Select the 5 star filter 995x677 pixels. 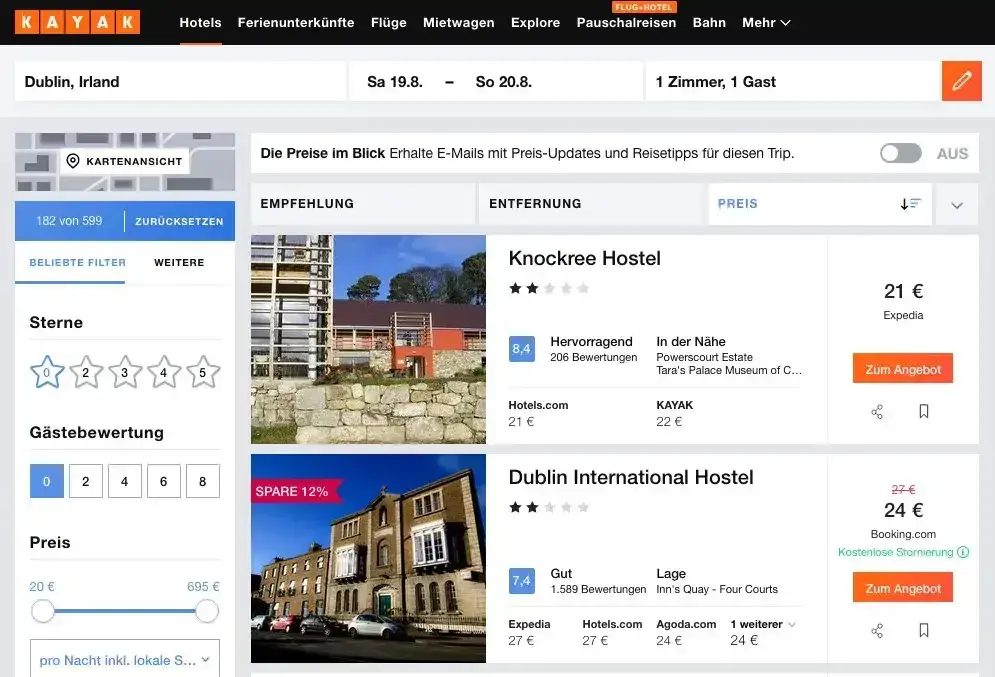203,372
